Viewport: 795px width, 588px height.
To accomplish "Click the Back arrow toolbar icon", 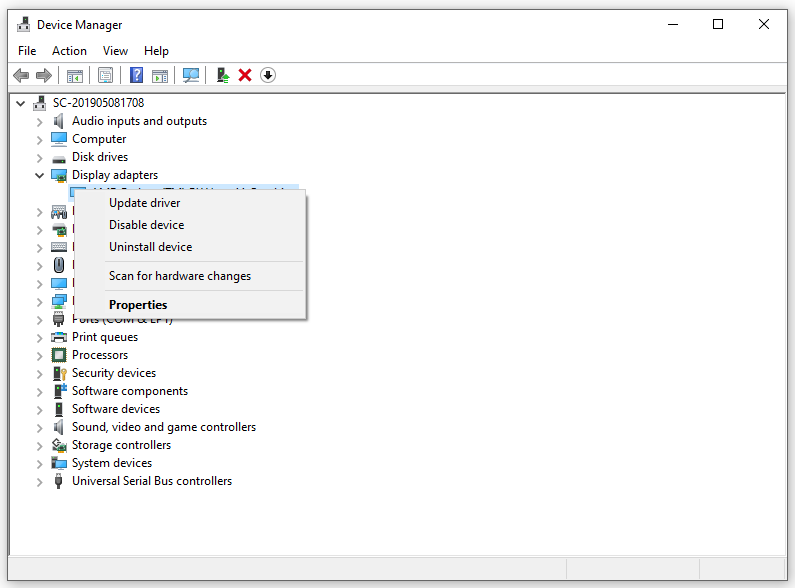I will click(21, 76).
